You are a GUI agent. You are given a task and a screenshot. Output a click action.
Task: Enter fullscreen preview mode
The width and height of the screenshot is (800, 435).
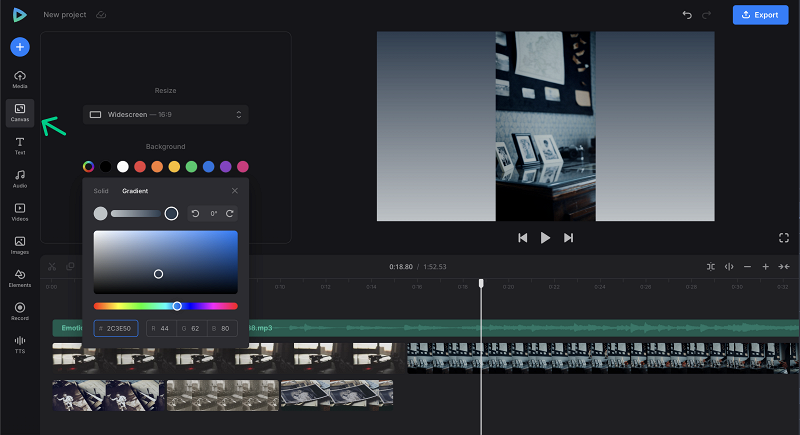coord(784,238)
